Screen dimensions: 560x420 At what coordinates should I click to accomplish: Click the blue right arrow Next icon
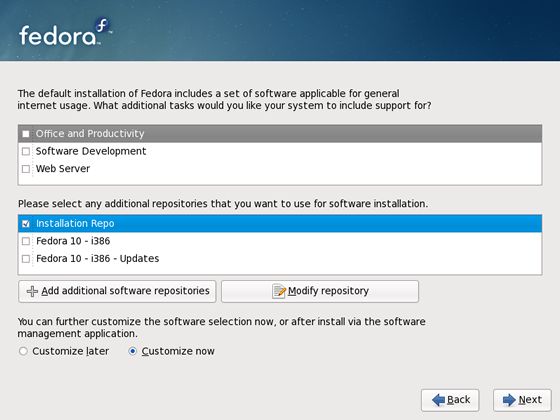(x=509, y=400)
